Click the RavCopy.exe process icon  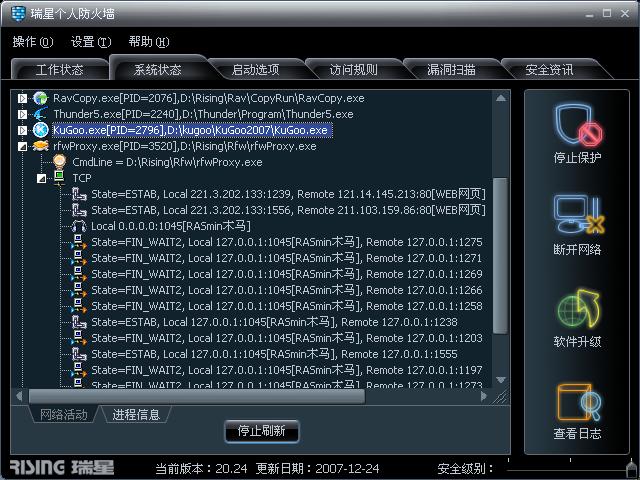pos(40,98)
